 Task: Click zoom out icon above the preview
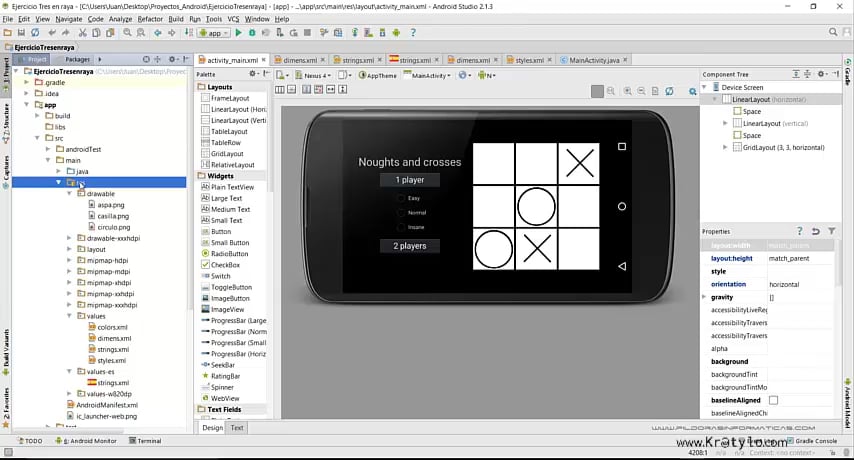(642, 91)
